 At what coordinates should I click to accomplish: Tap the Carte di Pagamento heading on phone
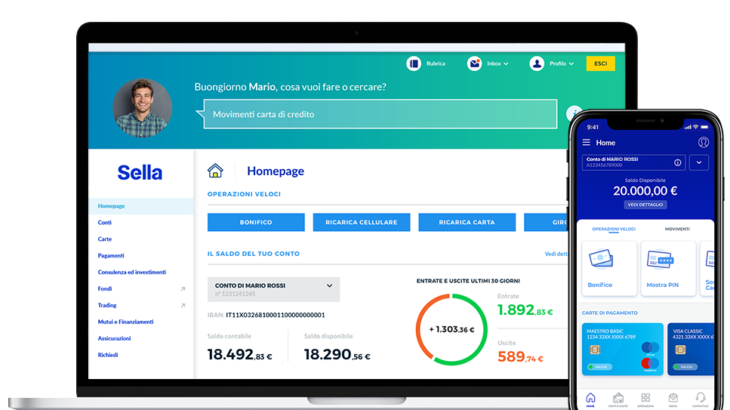coord(609,313)
